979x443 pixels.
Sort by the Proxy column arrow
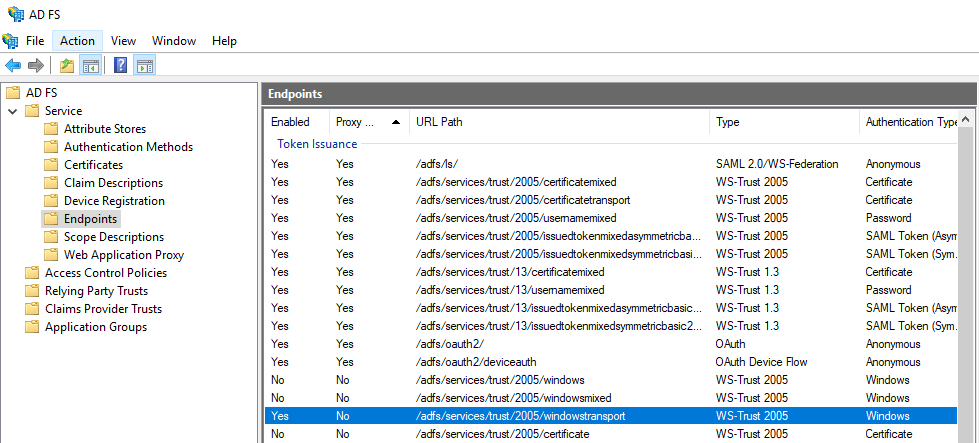coord(395,122)
